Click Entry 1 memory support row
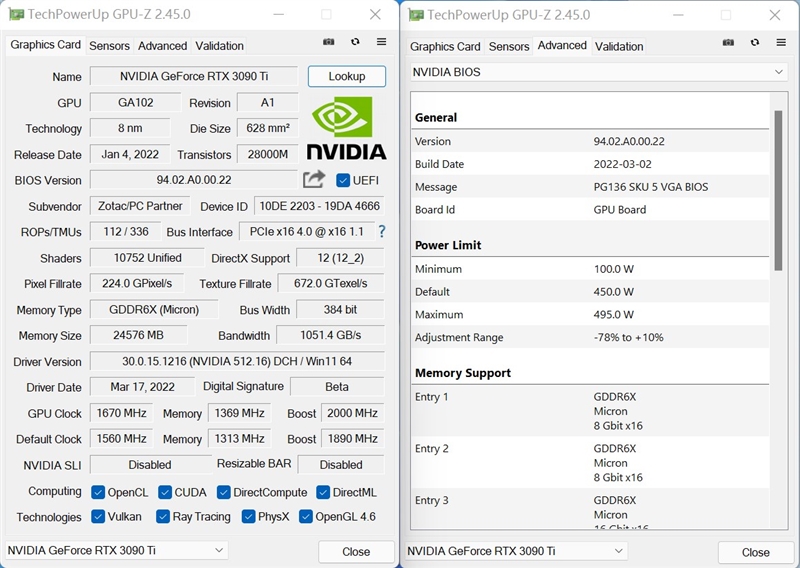The image size is (800, 568). [x=590, y=411]
